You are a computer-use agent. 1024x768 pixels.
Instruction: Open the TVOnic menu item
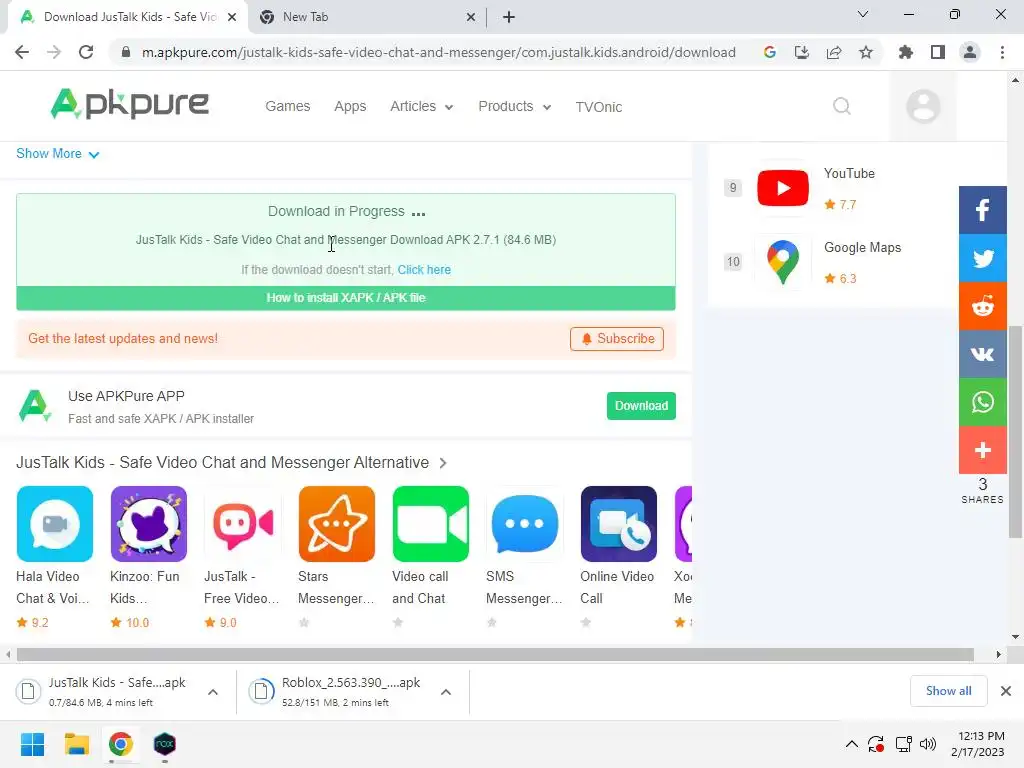tap(598, 107)
